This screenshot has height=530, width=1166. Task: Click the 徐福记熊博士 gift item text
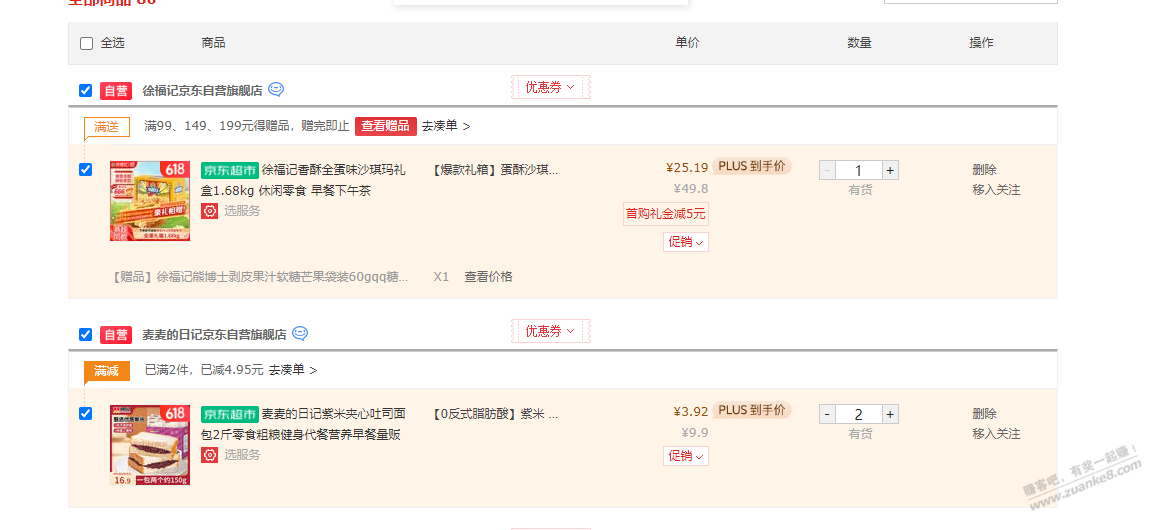(260, 277)
